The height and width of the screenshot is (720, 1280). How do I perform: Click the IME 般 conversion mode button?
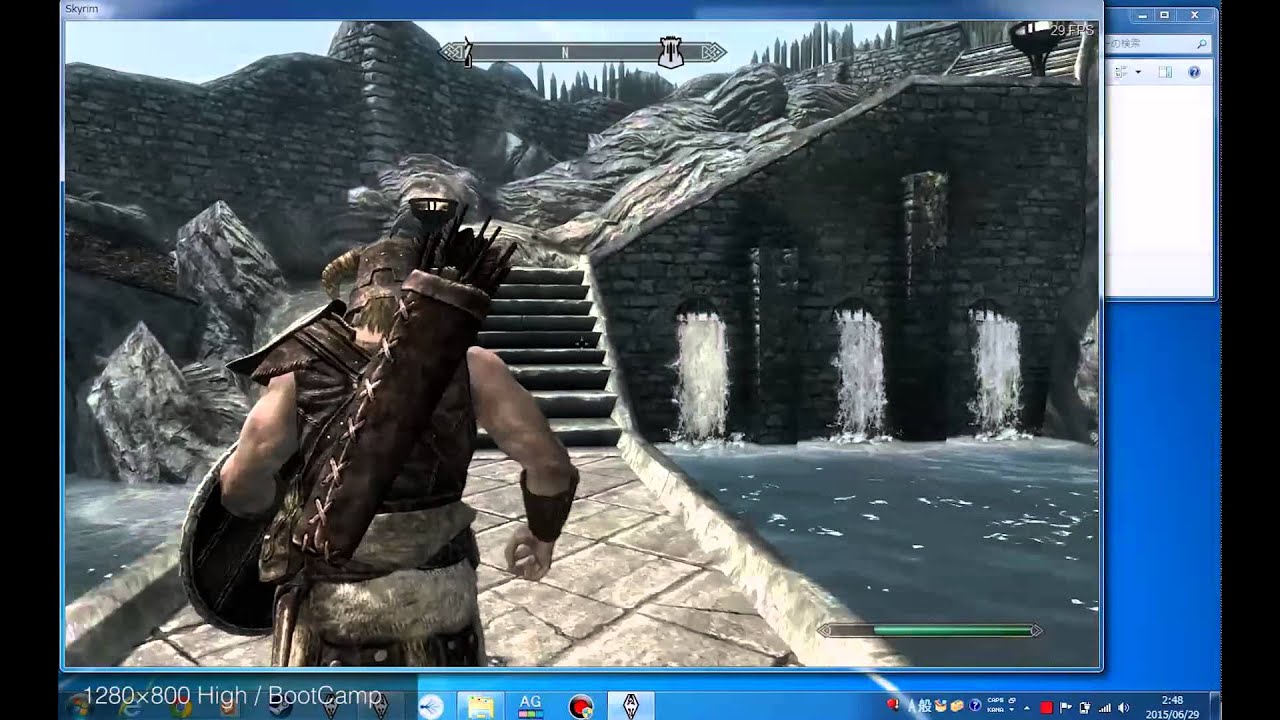[925, 705]
